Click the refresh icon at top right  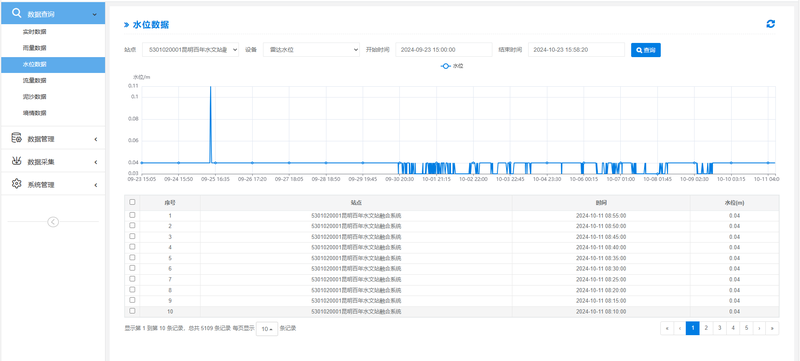click(770, 24)
